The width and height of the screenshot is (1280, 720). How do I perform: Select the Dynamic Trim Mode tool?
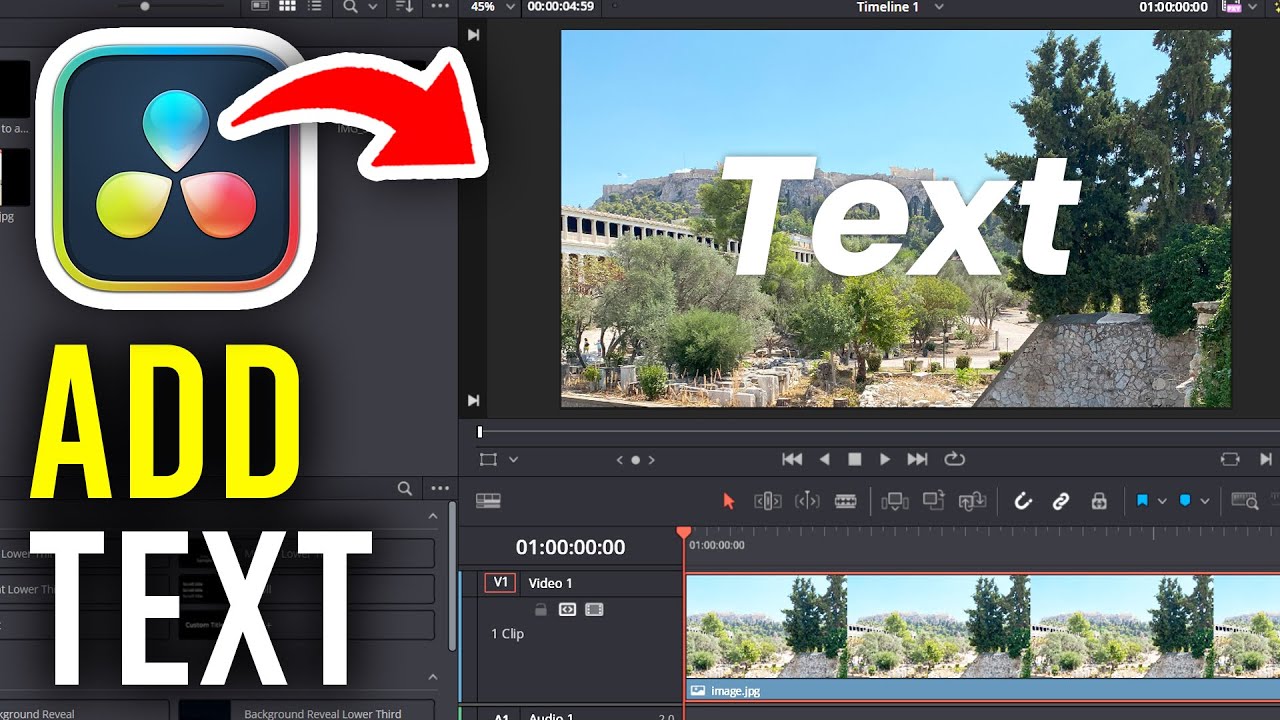pos(807,501)
